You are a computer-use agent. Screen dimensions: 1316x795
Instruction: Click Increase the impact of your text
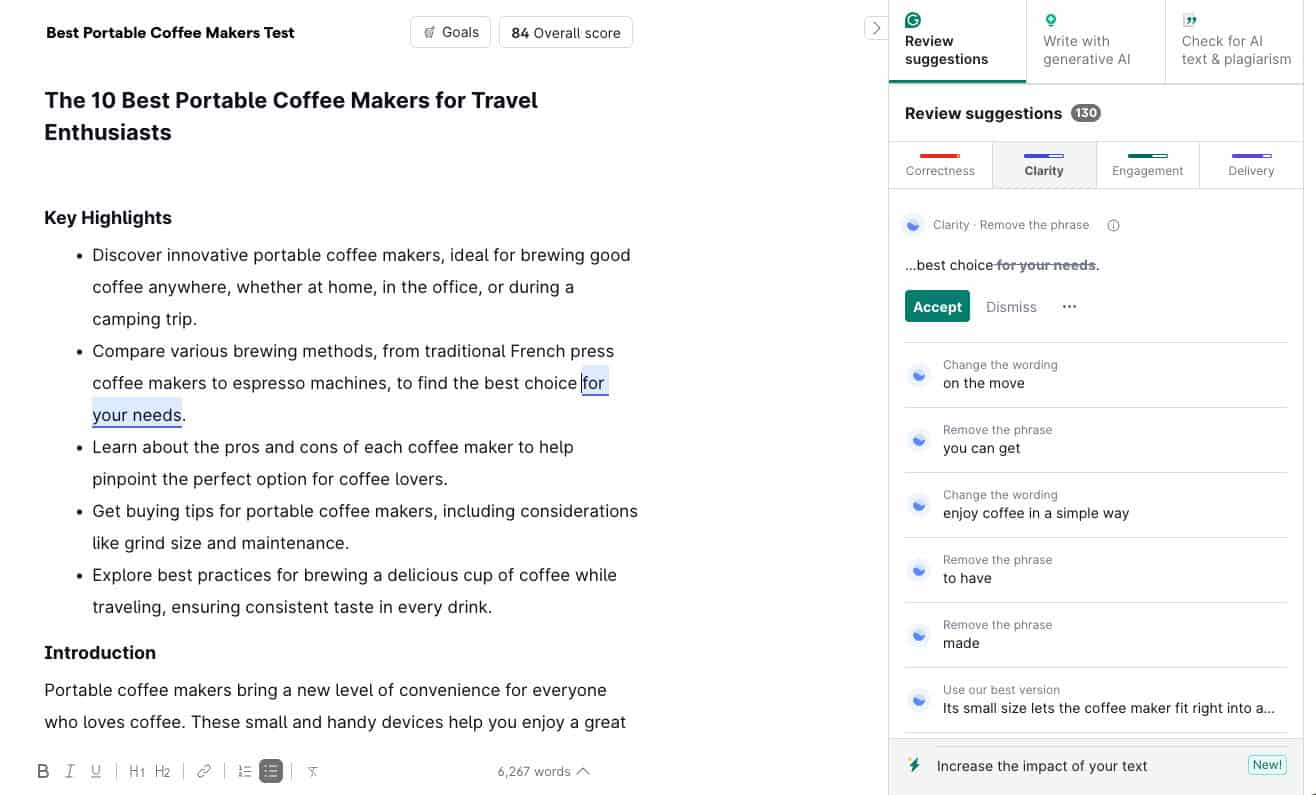1042,766
